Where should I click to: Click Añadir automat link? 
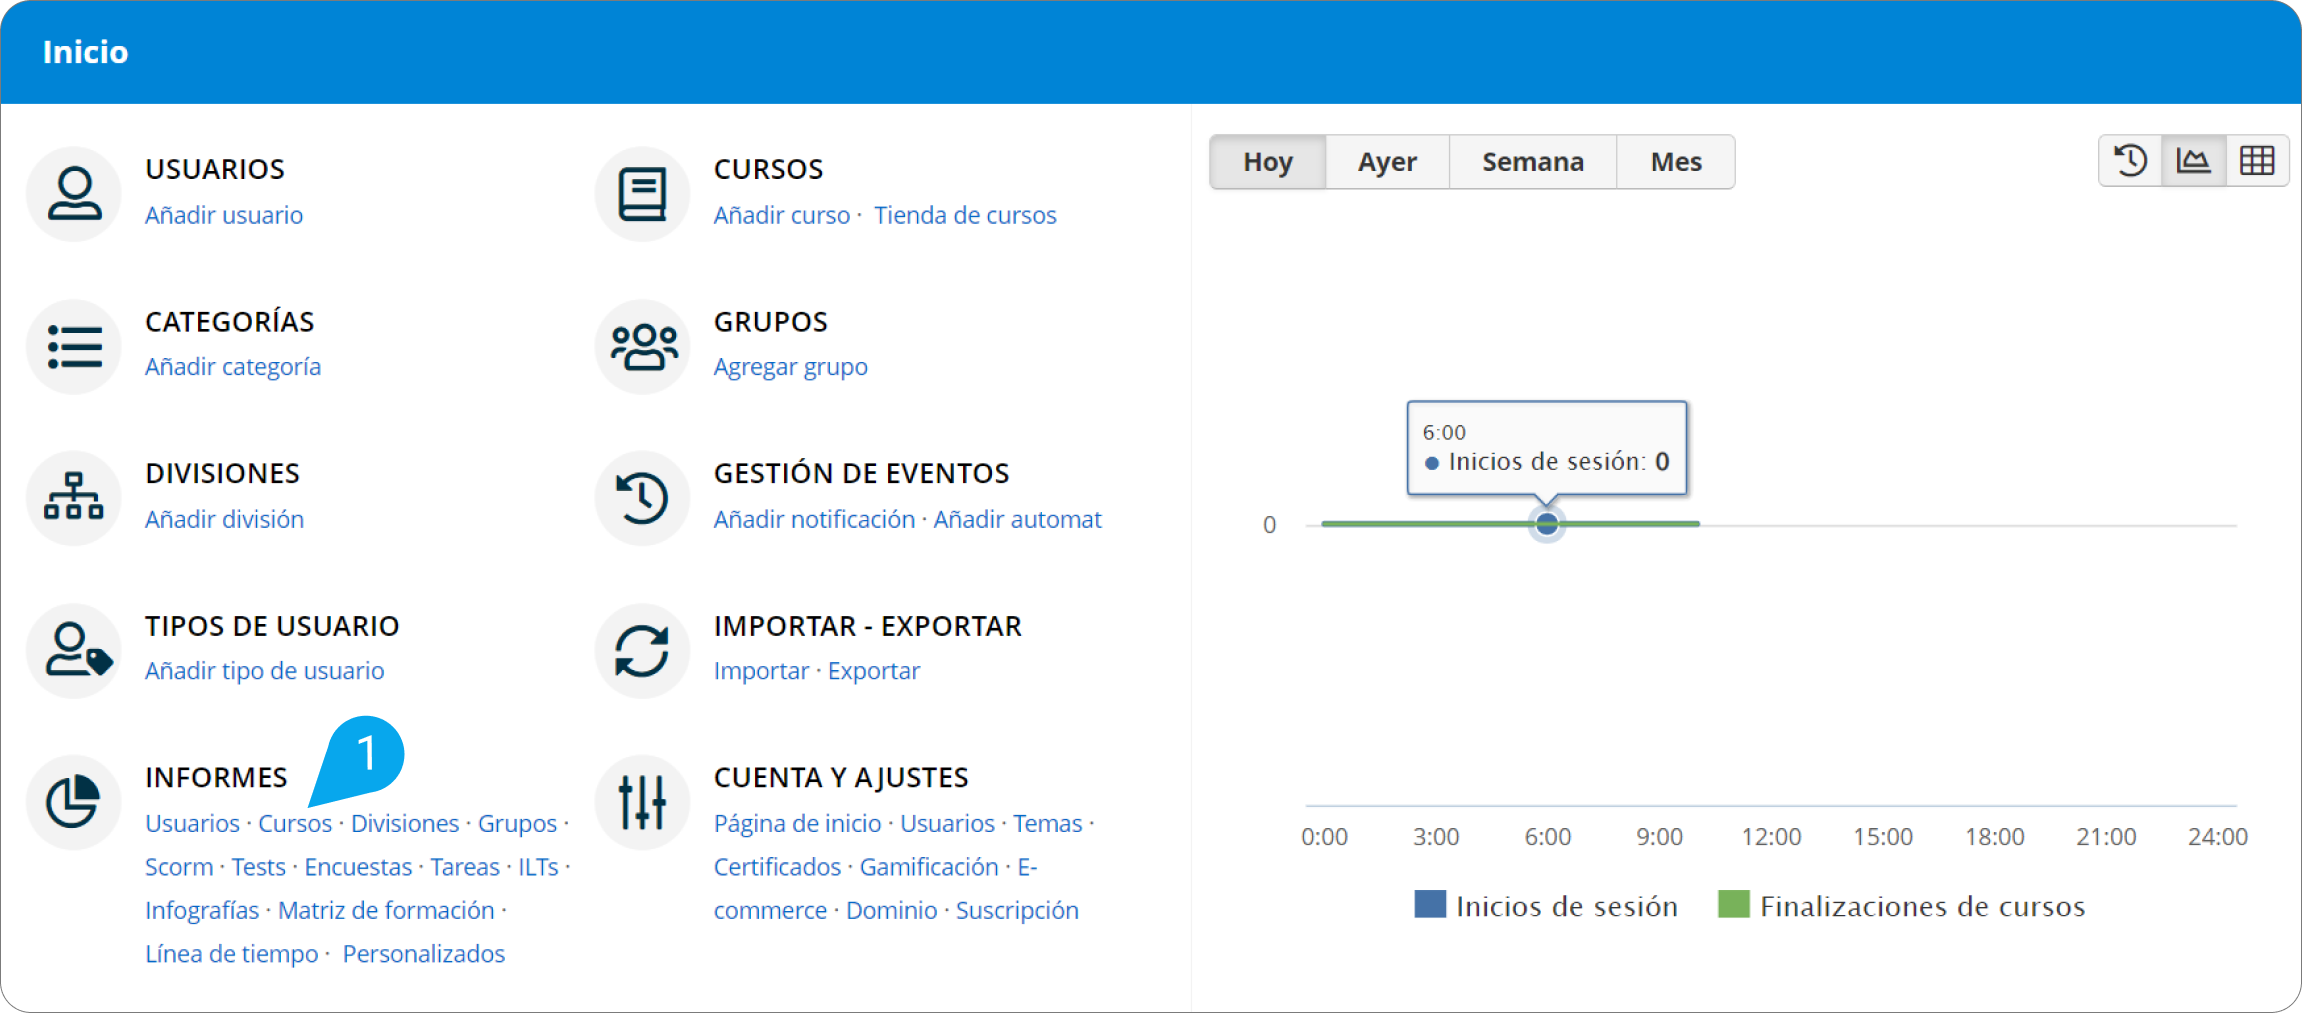click(x=1017, y=519)
